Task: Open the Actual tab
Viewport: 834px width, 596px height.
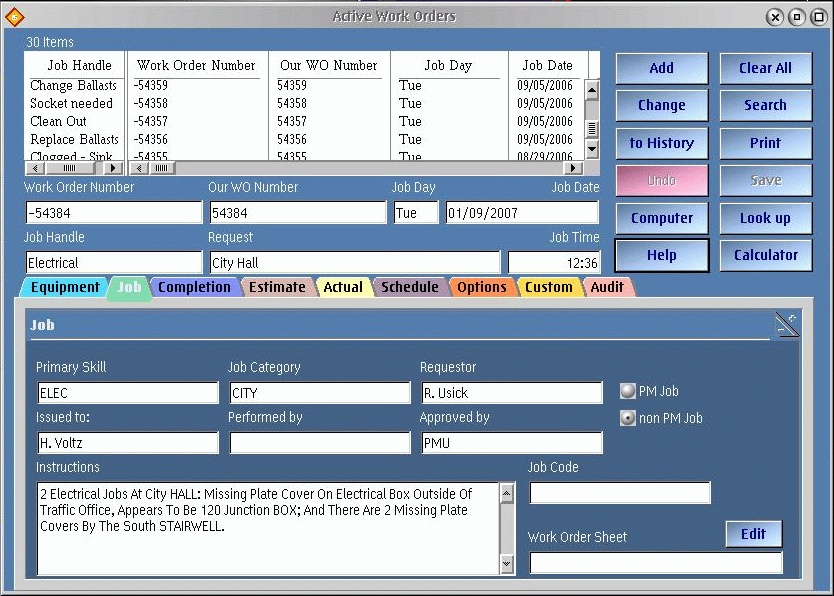Action: pos(343,287)
